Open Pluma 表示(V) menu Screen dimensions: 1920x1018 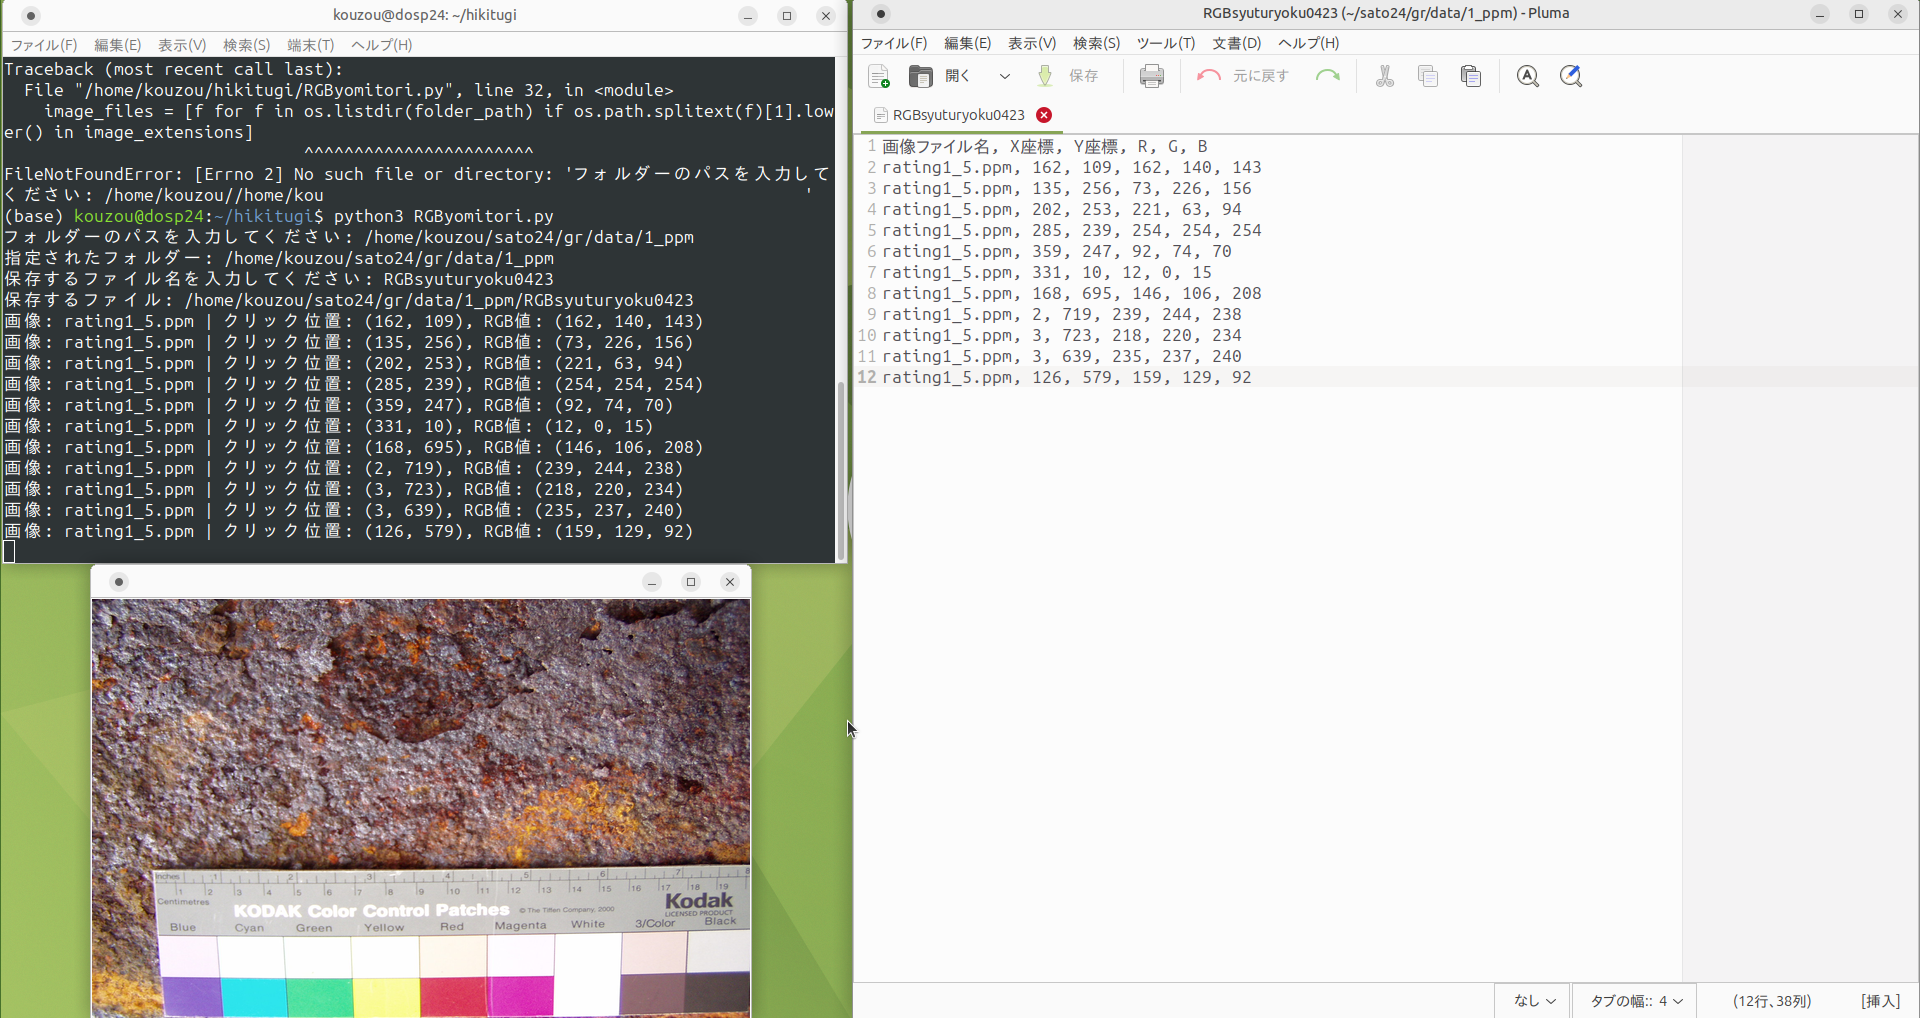(x=1031, y=43)
